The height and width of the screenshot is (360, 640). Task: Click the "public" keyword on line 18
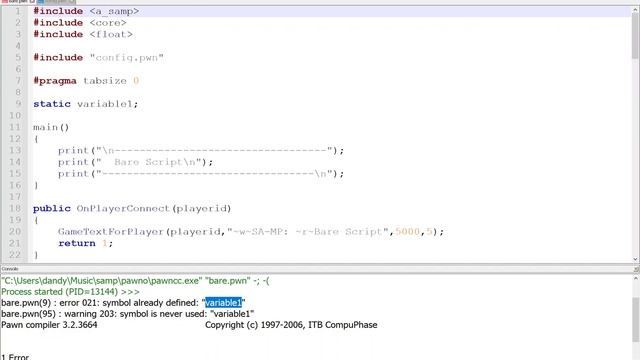click(52, 209)
